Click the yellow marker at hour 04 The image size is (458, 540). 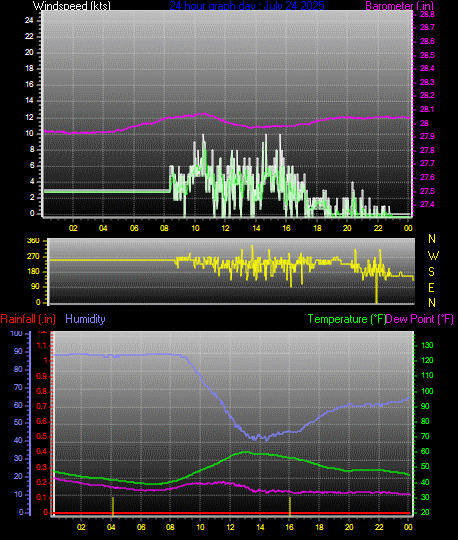tap(113, 506)
